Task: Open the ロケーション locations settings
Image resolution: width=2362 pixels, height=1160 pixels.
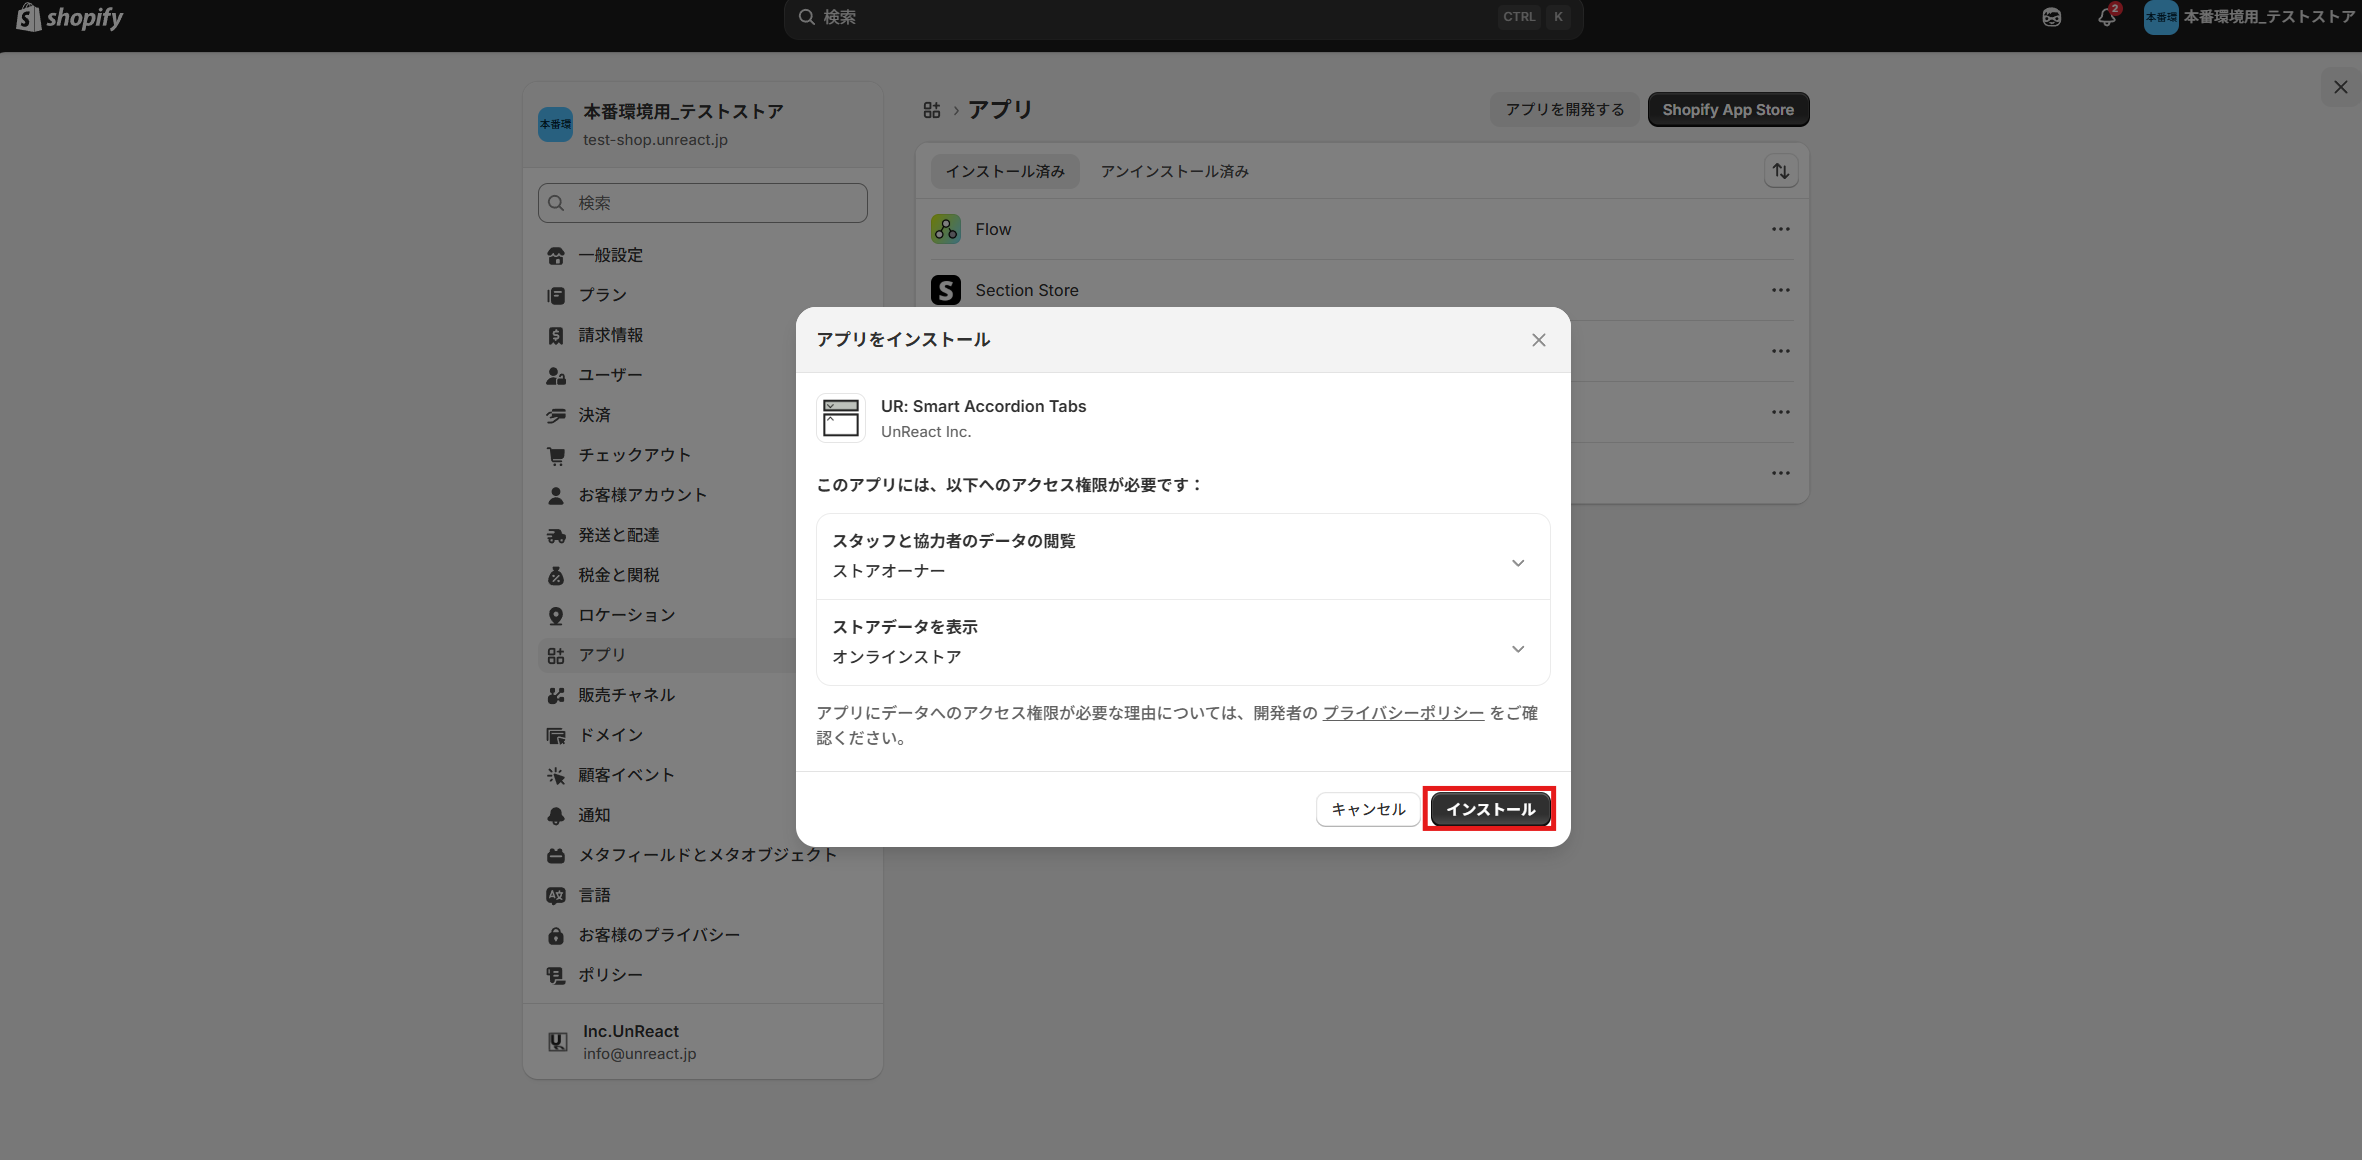Action: point(557,615)
